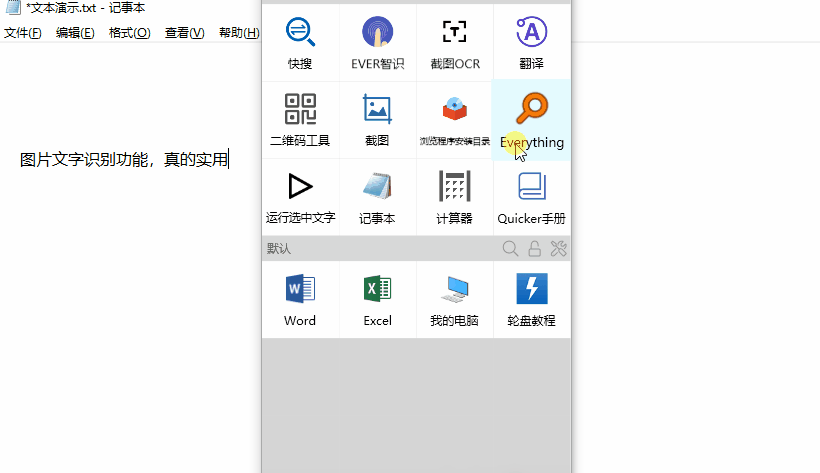
Task: Launch Word from the panel
Action: (300, 299)
